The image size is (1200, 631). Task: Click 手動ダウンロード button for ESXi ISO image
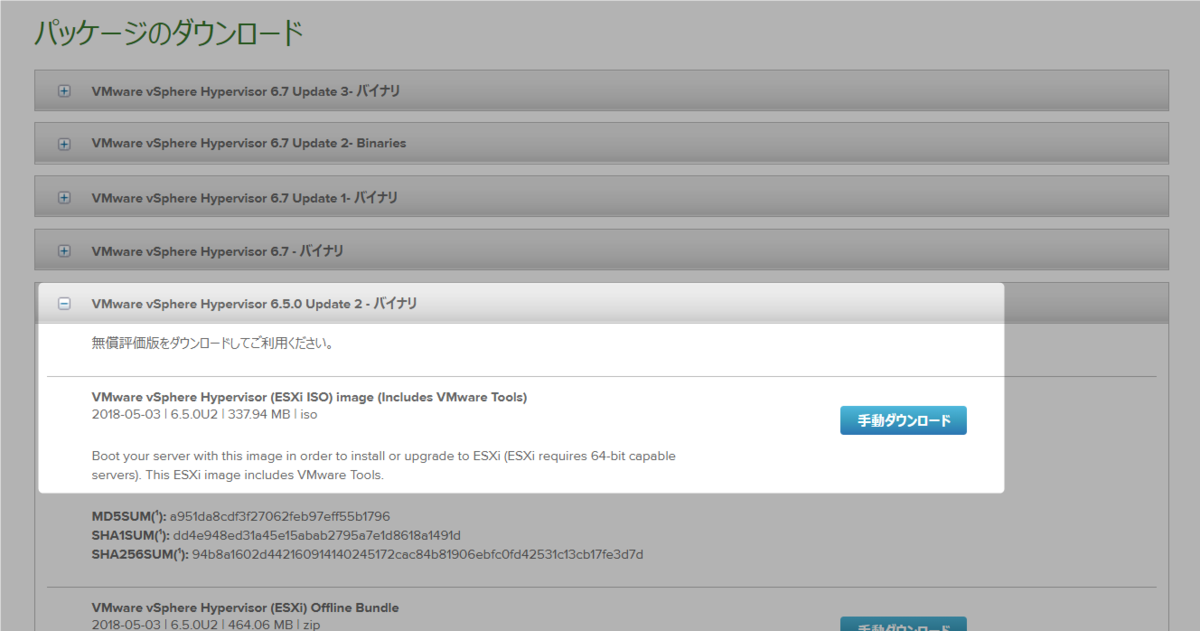tap(903, 421)
